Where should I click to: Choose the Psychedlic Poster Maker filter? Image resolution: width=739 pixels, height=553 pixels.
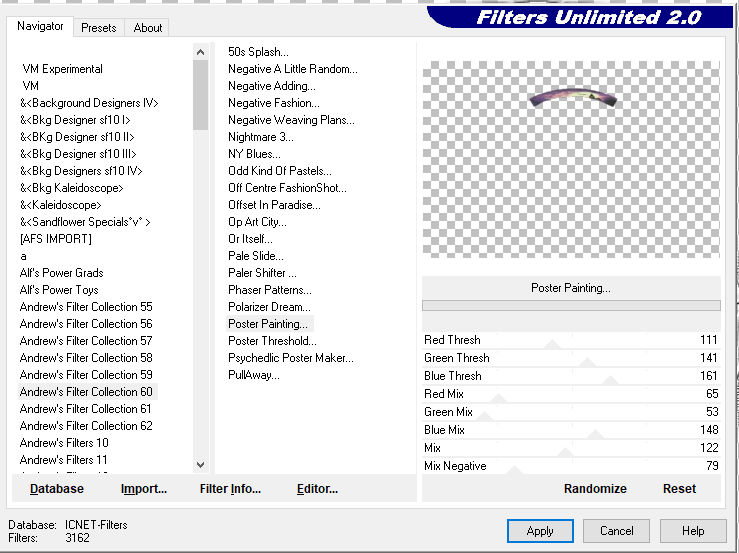290,358
